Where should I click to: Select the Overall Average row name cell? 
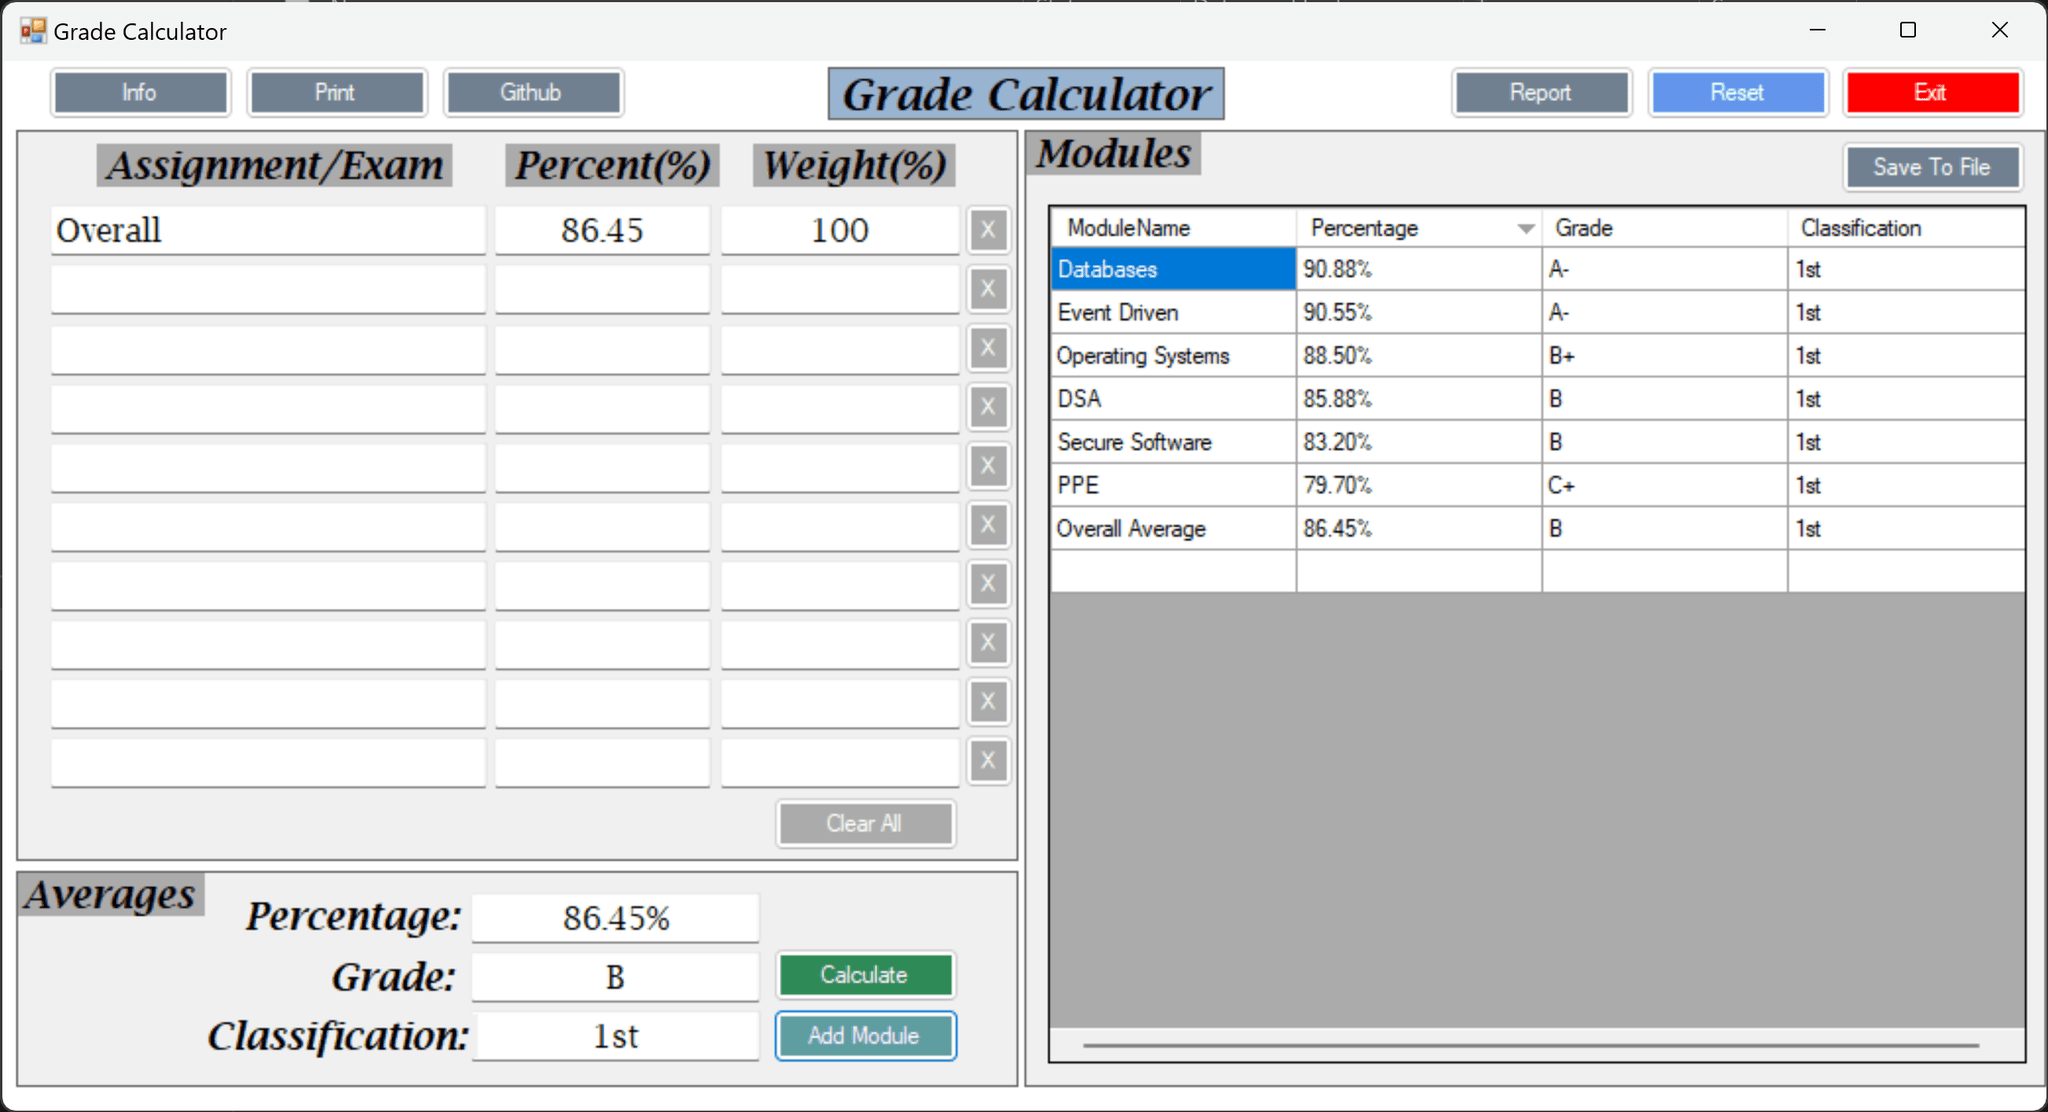tap(1173, 528)
